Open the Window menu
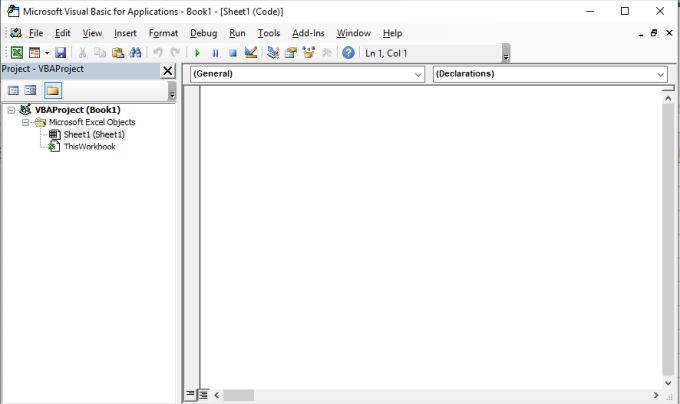The image size is (680, 404). (353, 33)
